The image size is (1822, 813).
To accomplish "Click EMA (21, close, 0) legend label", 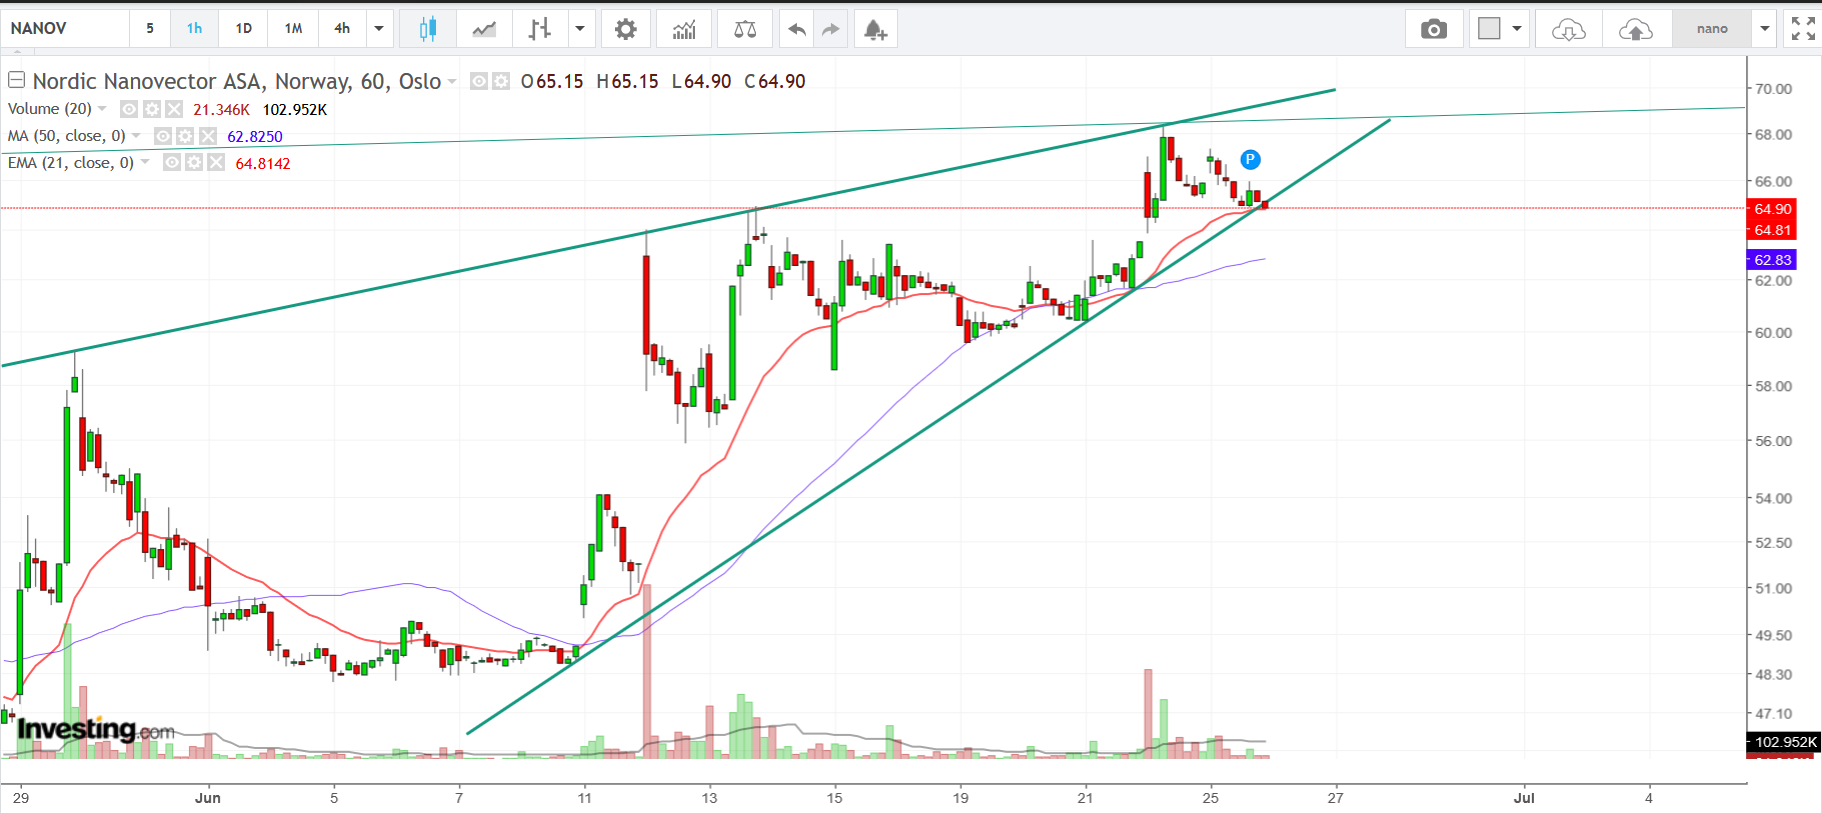I will [71, 162].
